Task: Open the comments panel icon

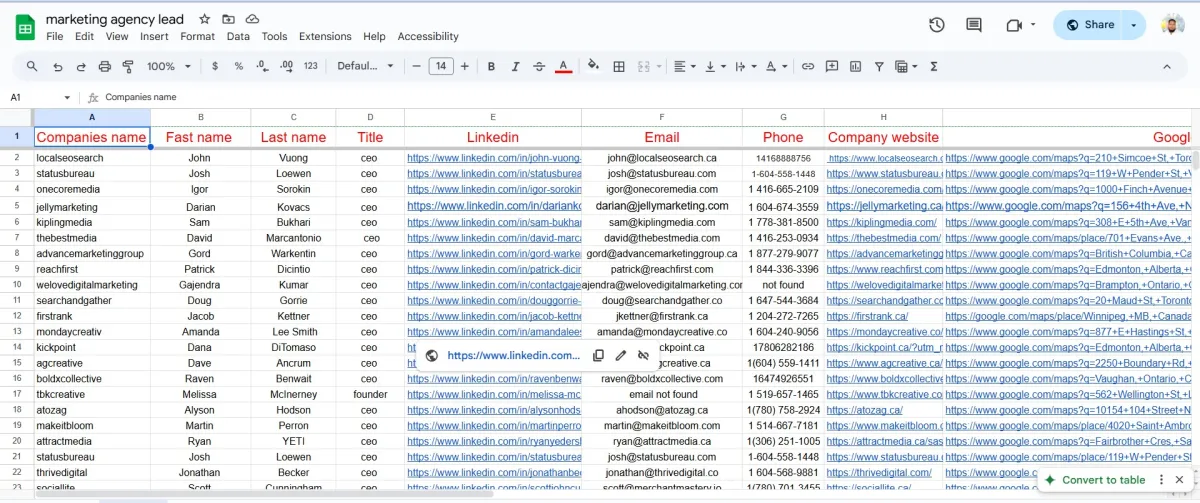Action: (x=974, y=25)
